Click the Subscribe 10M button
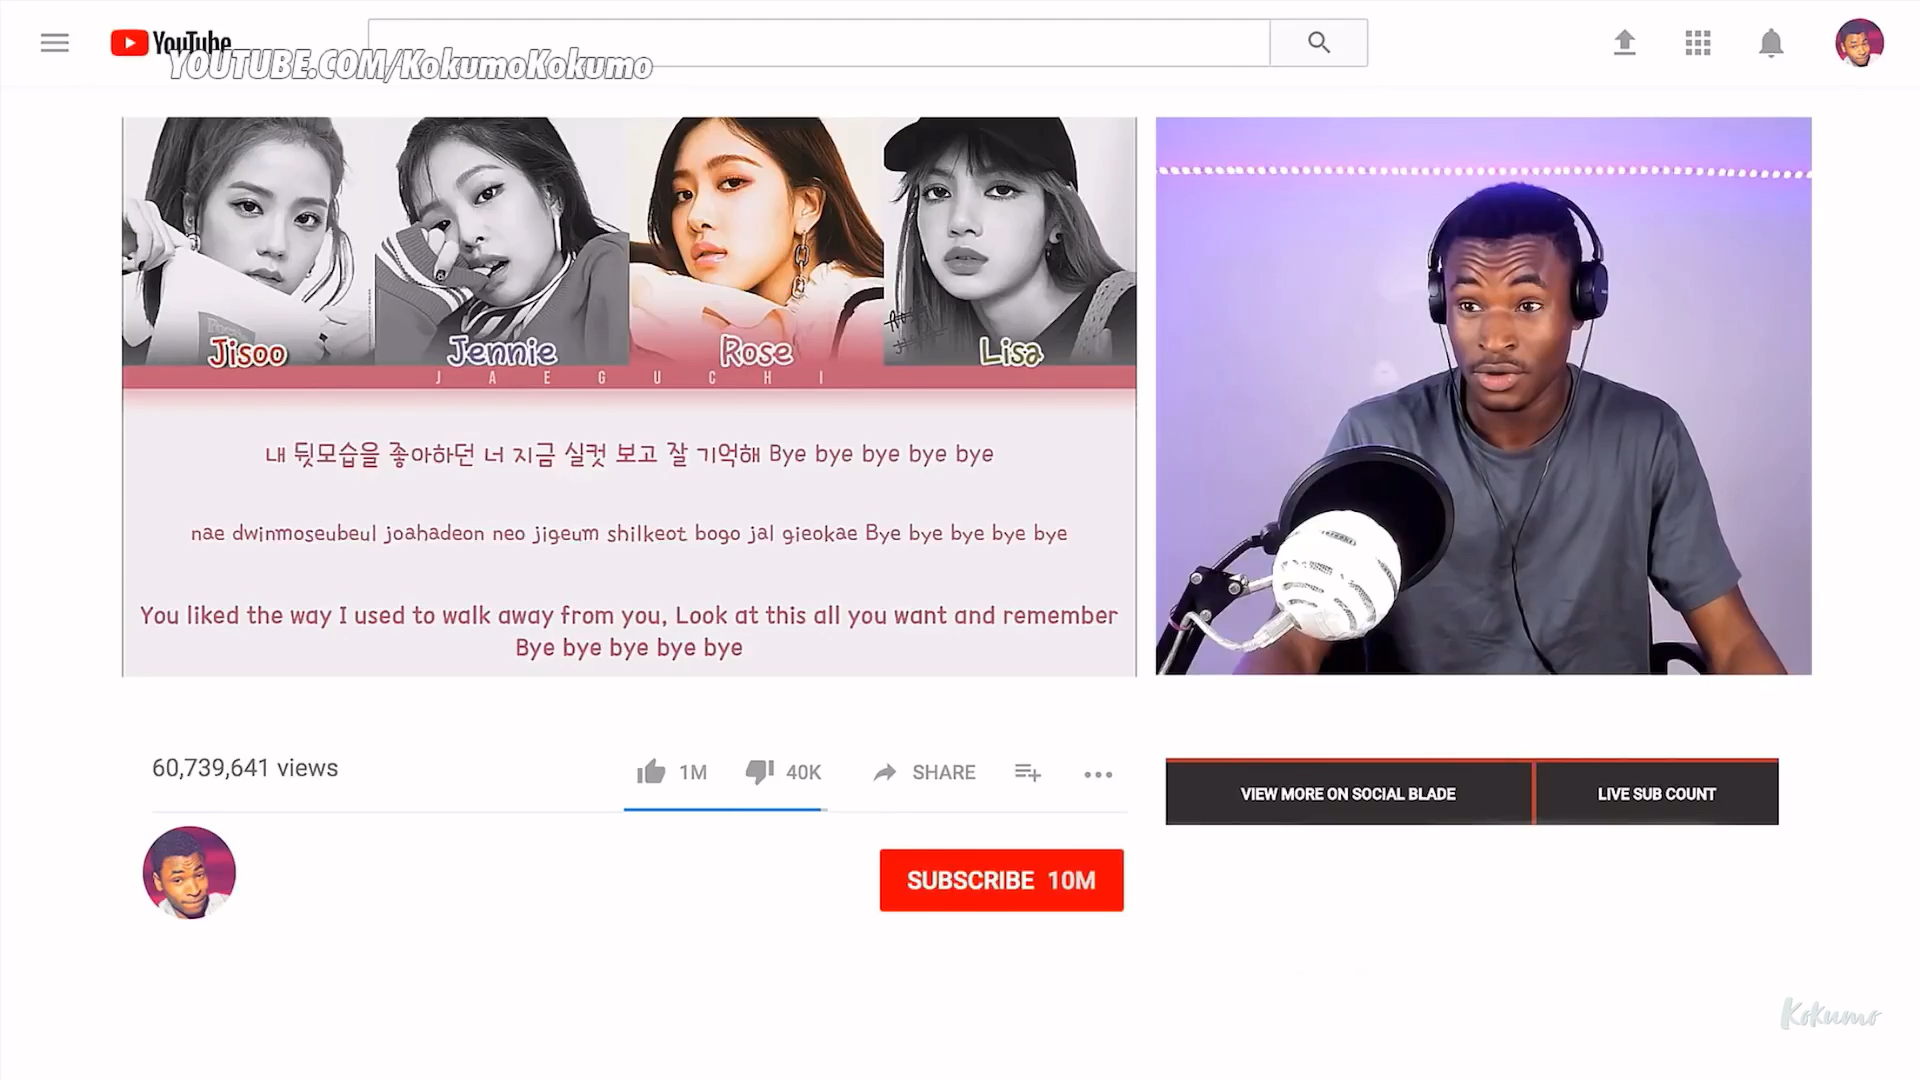 click(1002, 880)
